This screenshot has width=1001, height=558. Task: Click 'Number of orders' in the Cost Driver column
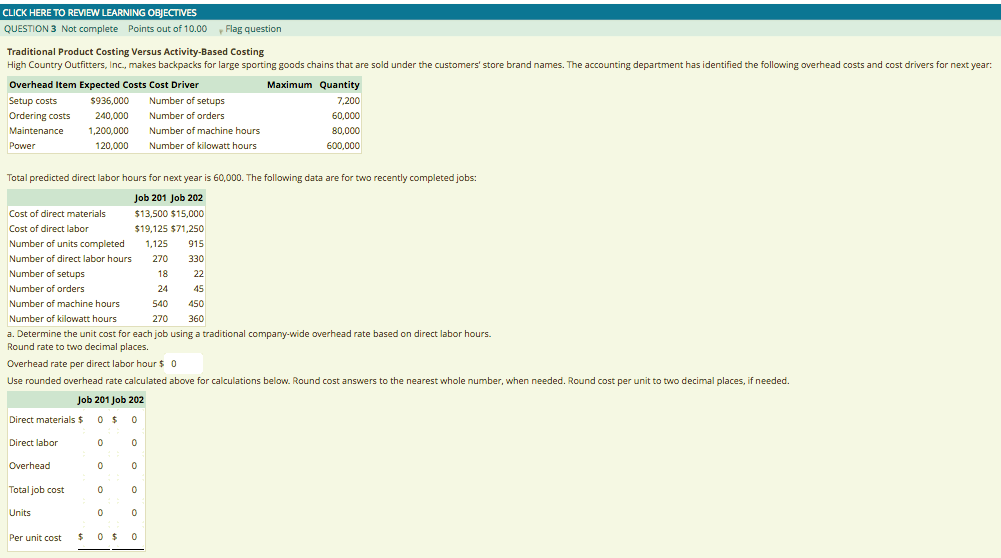click(x=187, y=116)
